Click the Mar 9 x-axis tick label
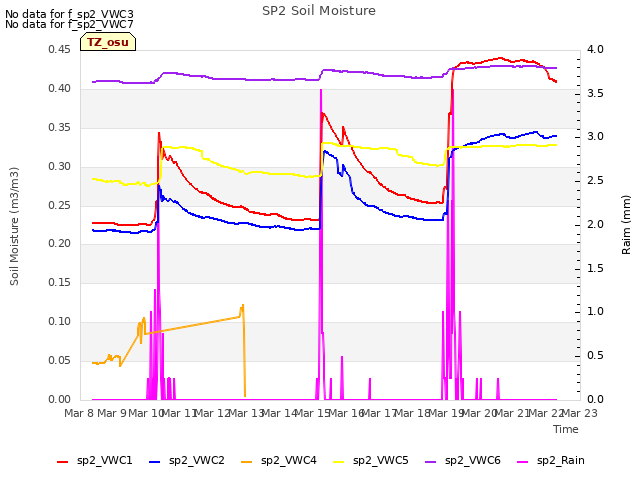Screen dimensions: 640x480 click(x=112, y=413)
